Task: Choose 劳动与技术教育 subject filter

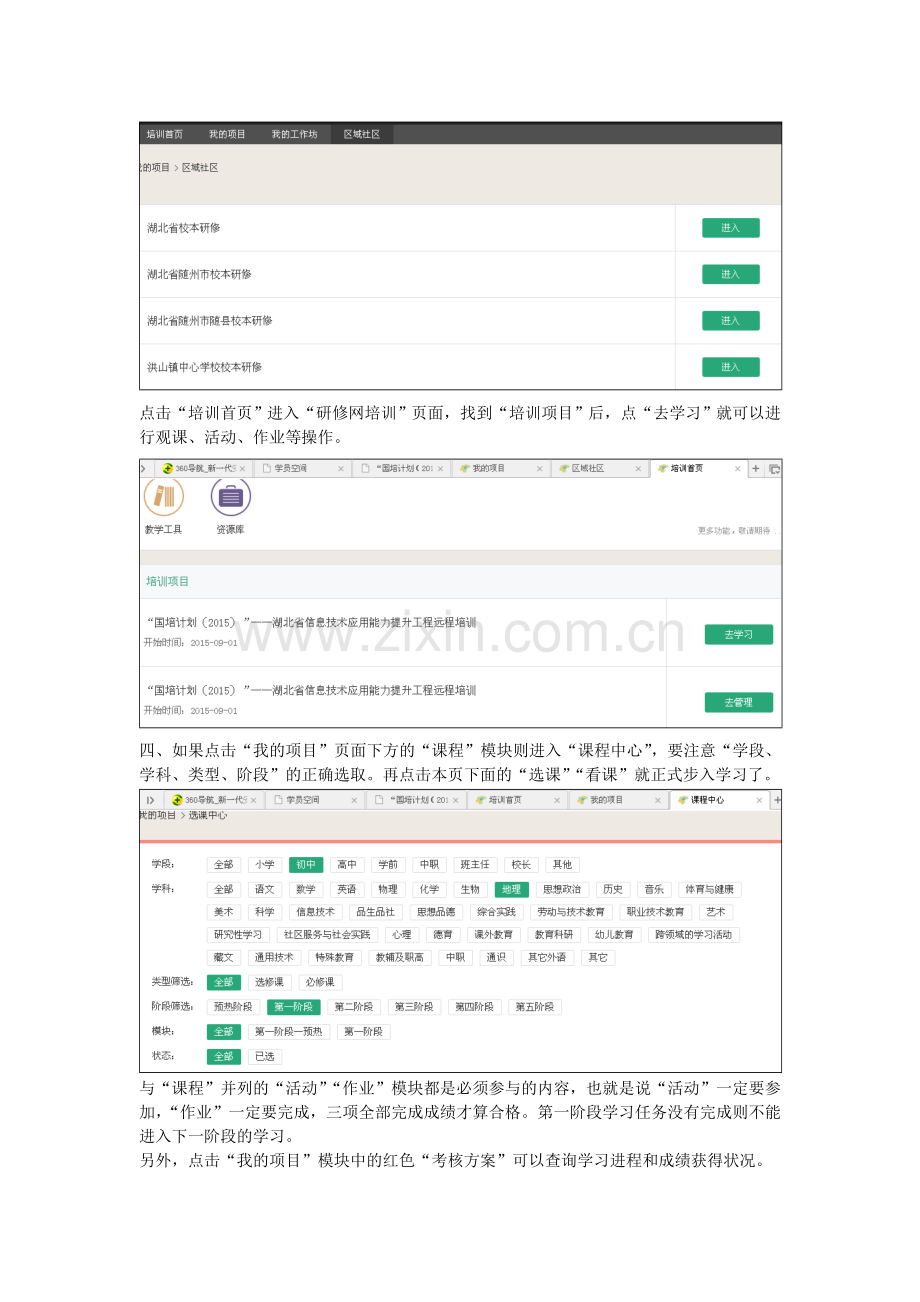Action: (571, 912)
